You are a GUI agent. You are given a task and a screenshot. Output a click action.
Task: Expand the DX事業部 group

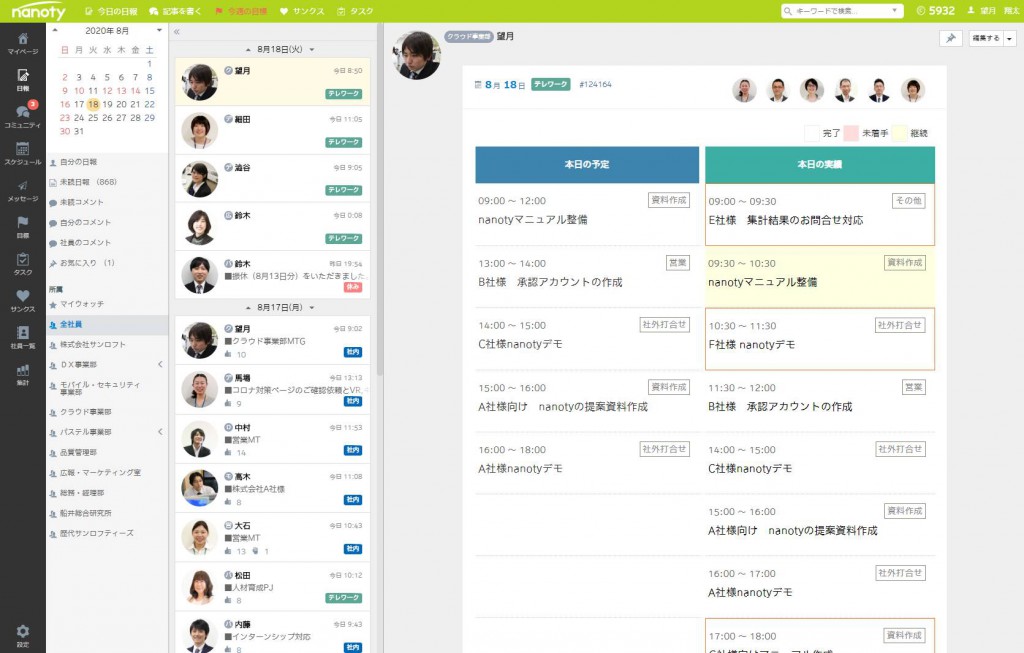tap(161, 364)
